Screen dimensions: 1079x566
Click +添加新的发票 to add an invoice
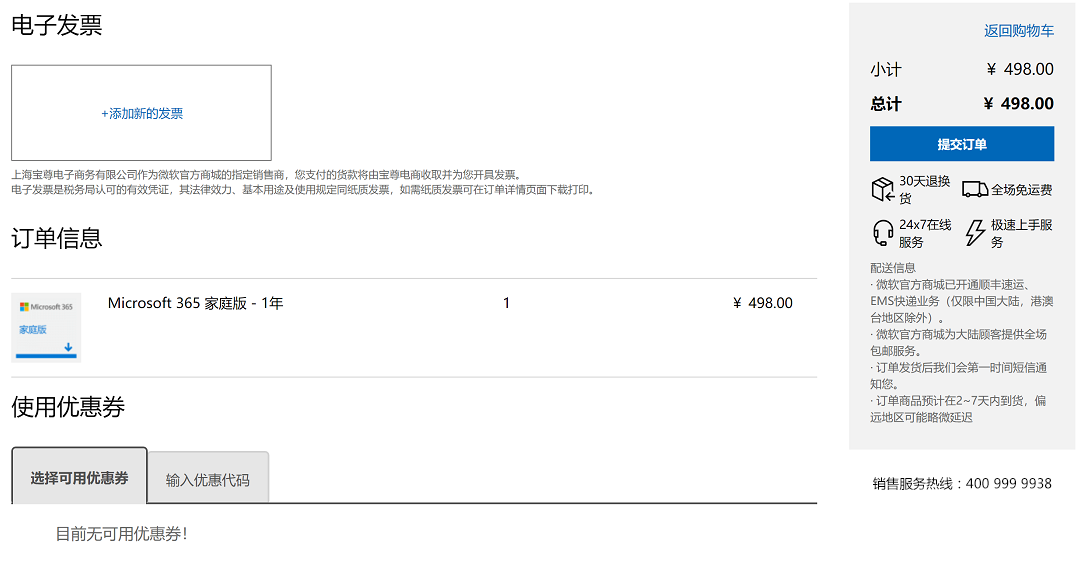tap(141, 113)
